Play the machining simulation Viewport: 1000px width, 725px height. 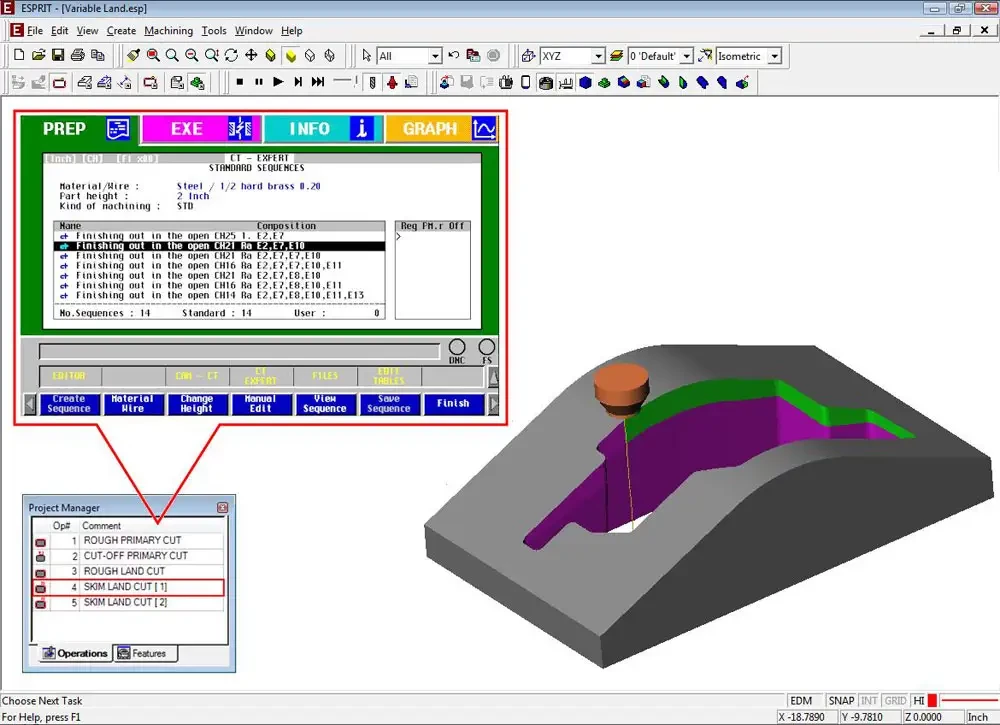278,82
